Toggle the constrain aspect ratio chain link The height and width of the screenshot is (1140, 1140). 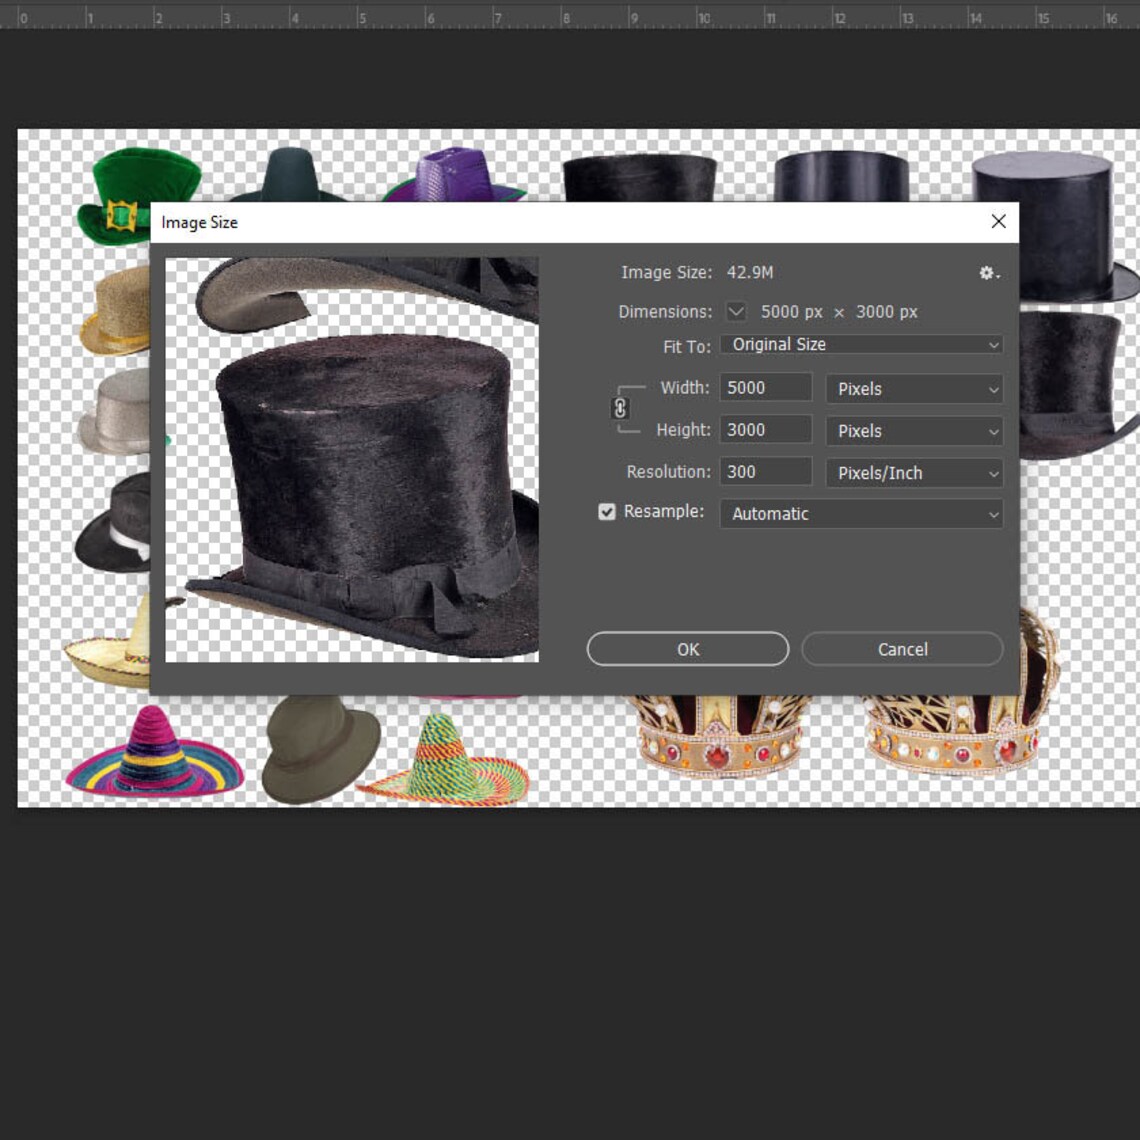click(620, 408)
